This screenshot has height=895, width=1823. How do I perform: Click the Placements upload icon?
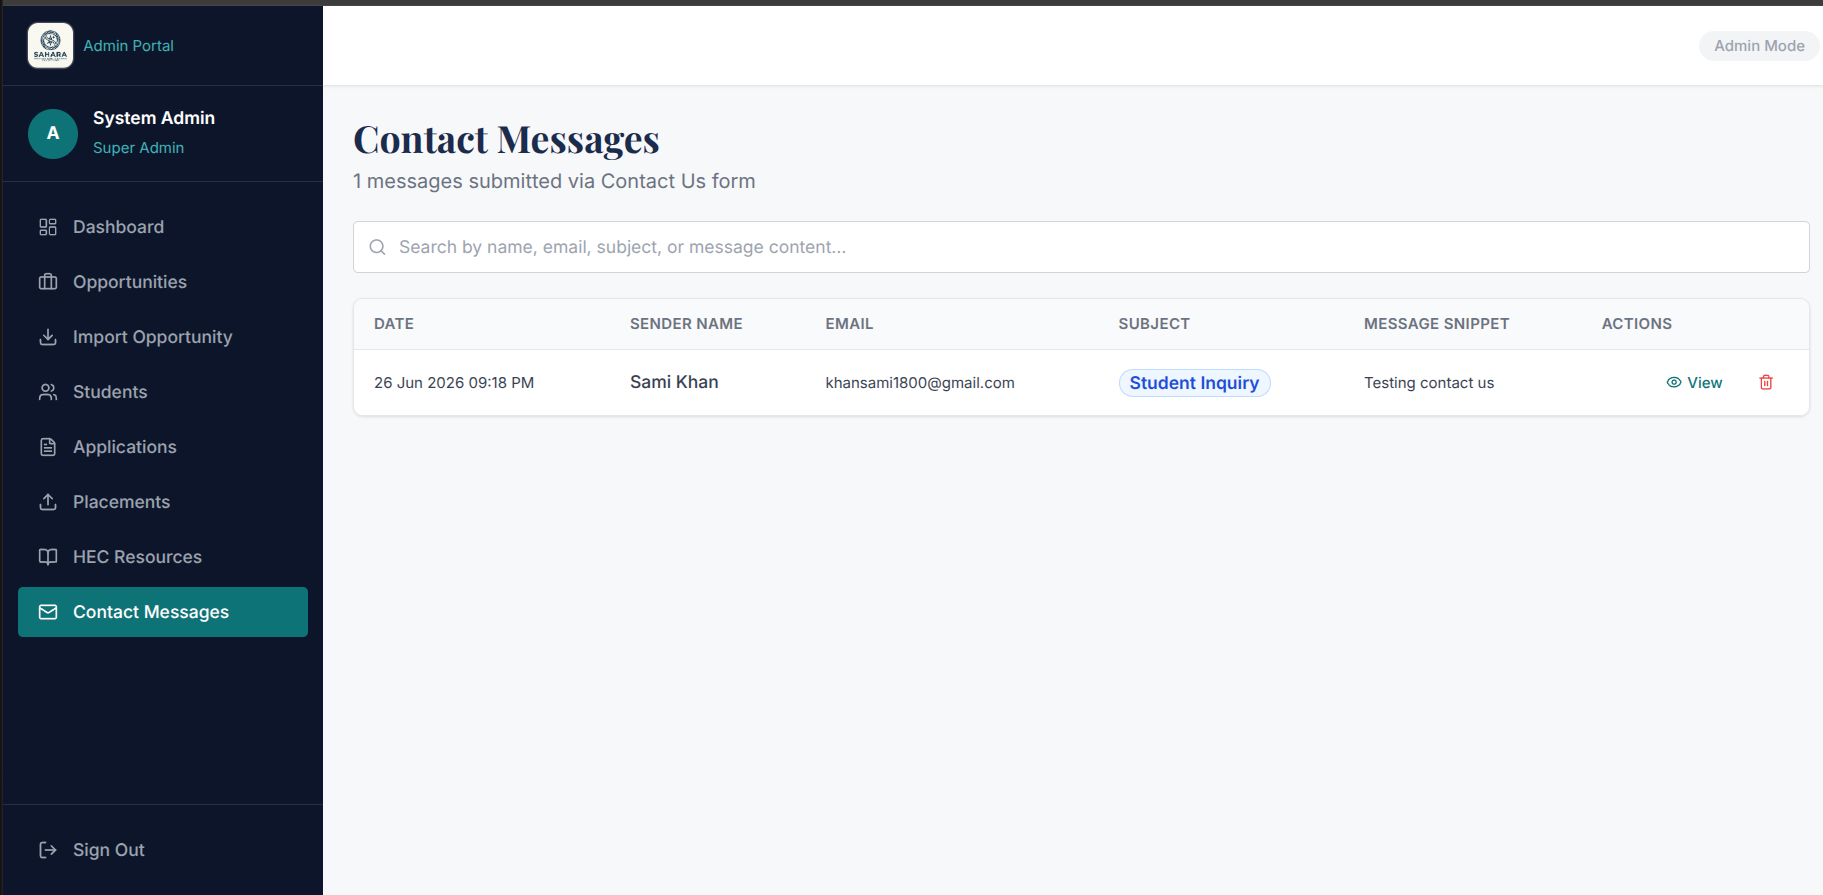(x=48, y=502)
